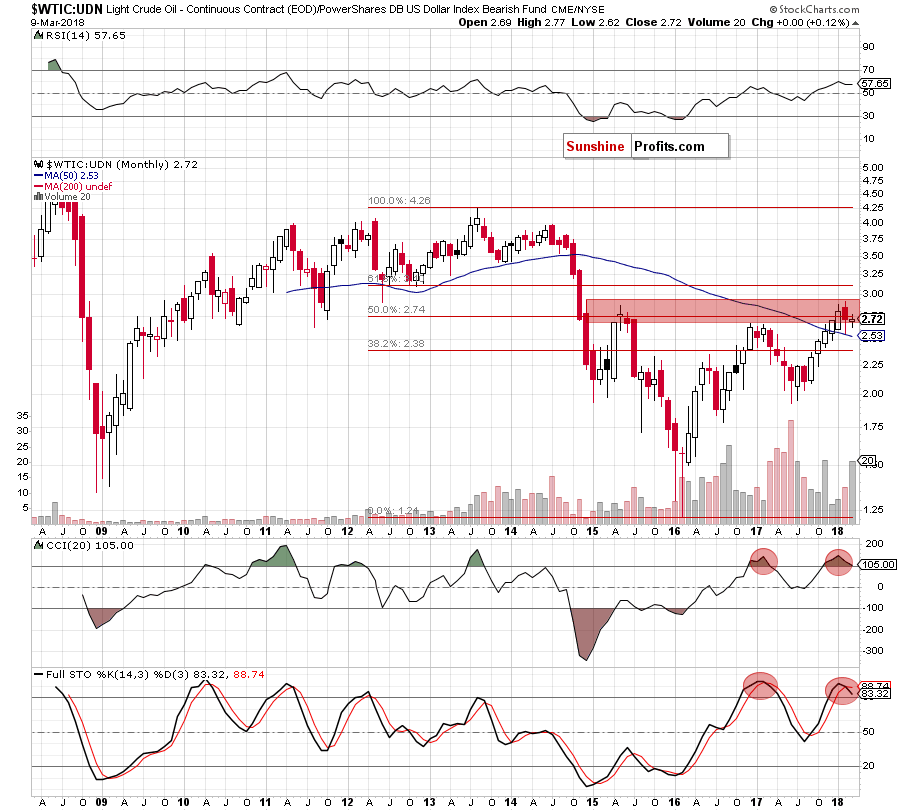Click the 83.32 stochastic value tag
Viewport: 900px width, 811px height.
click(x=875, y=694)
